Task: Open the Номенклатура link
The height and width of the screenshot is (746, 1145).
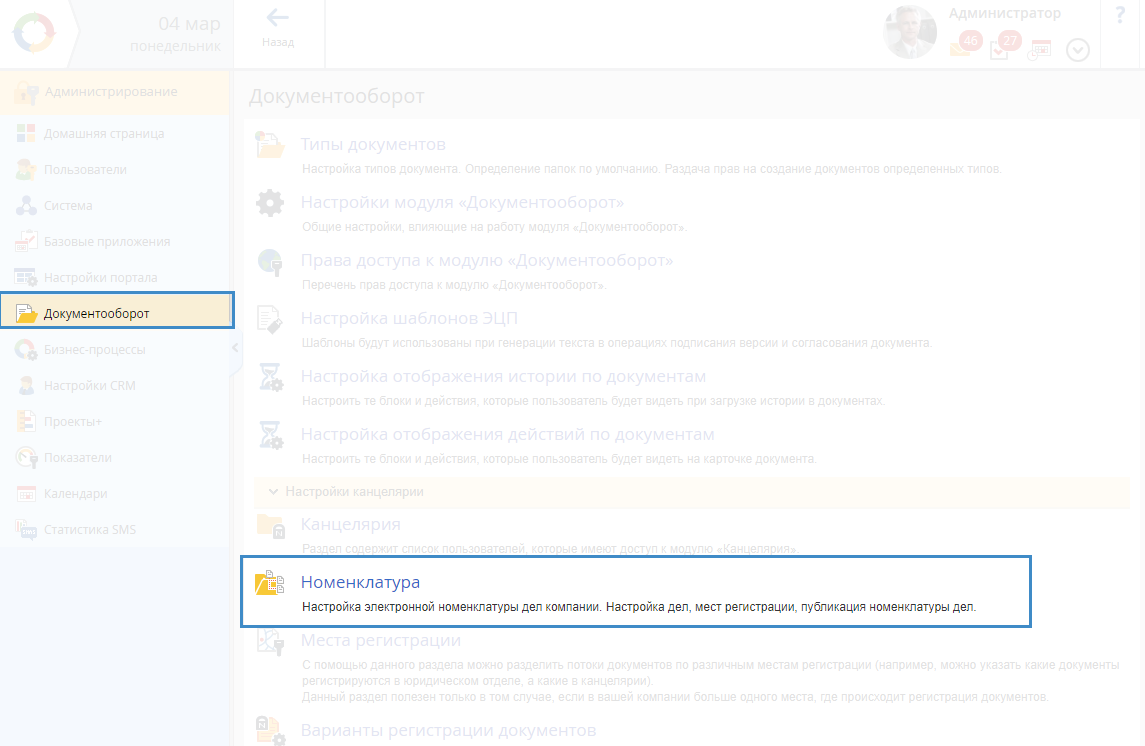Action: point(360,582)
